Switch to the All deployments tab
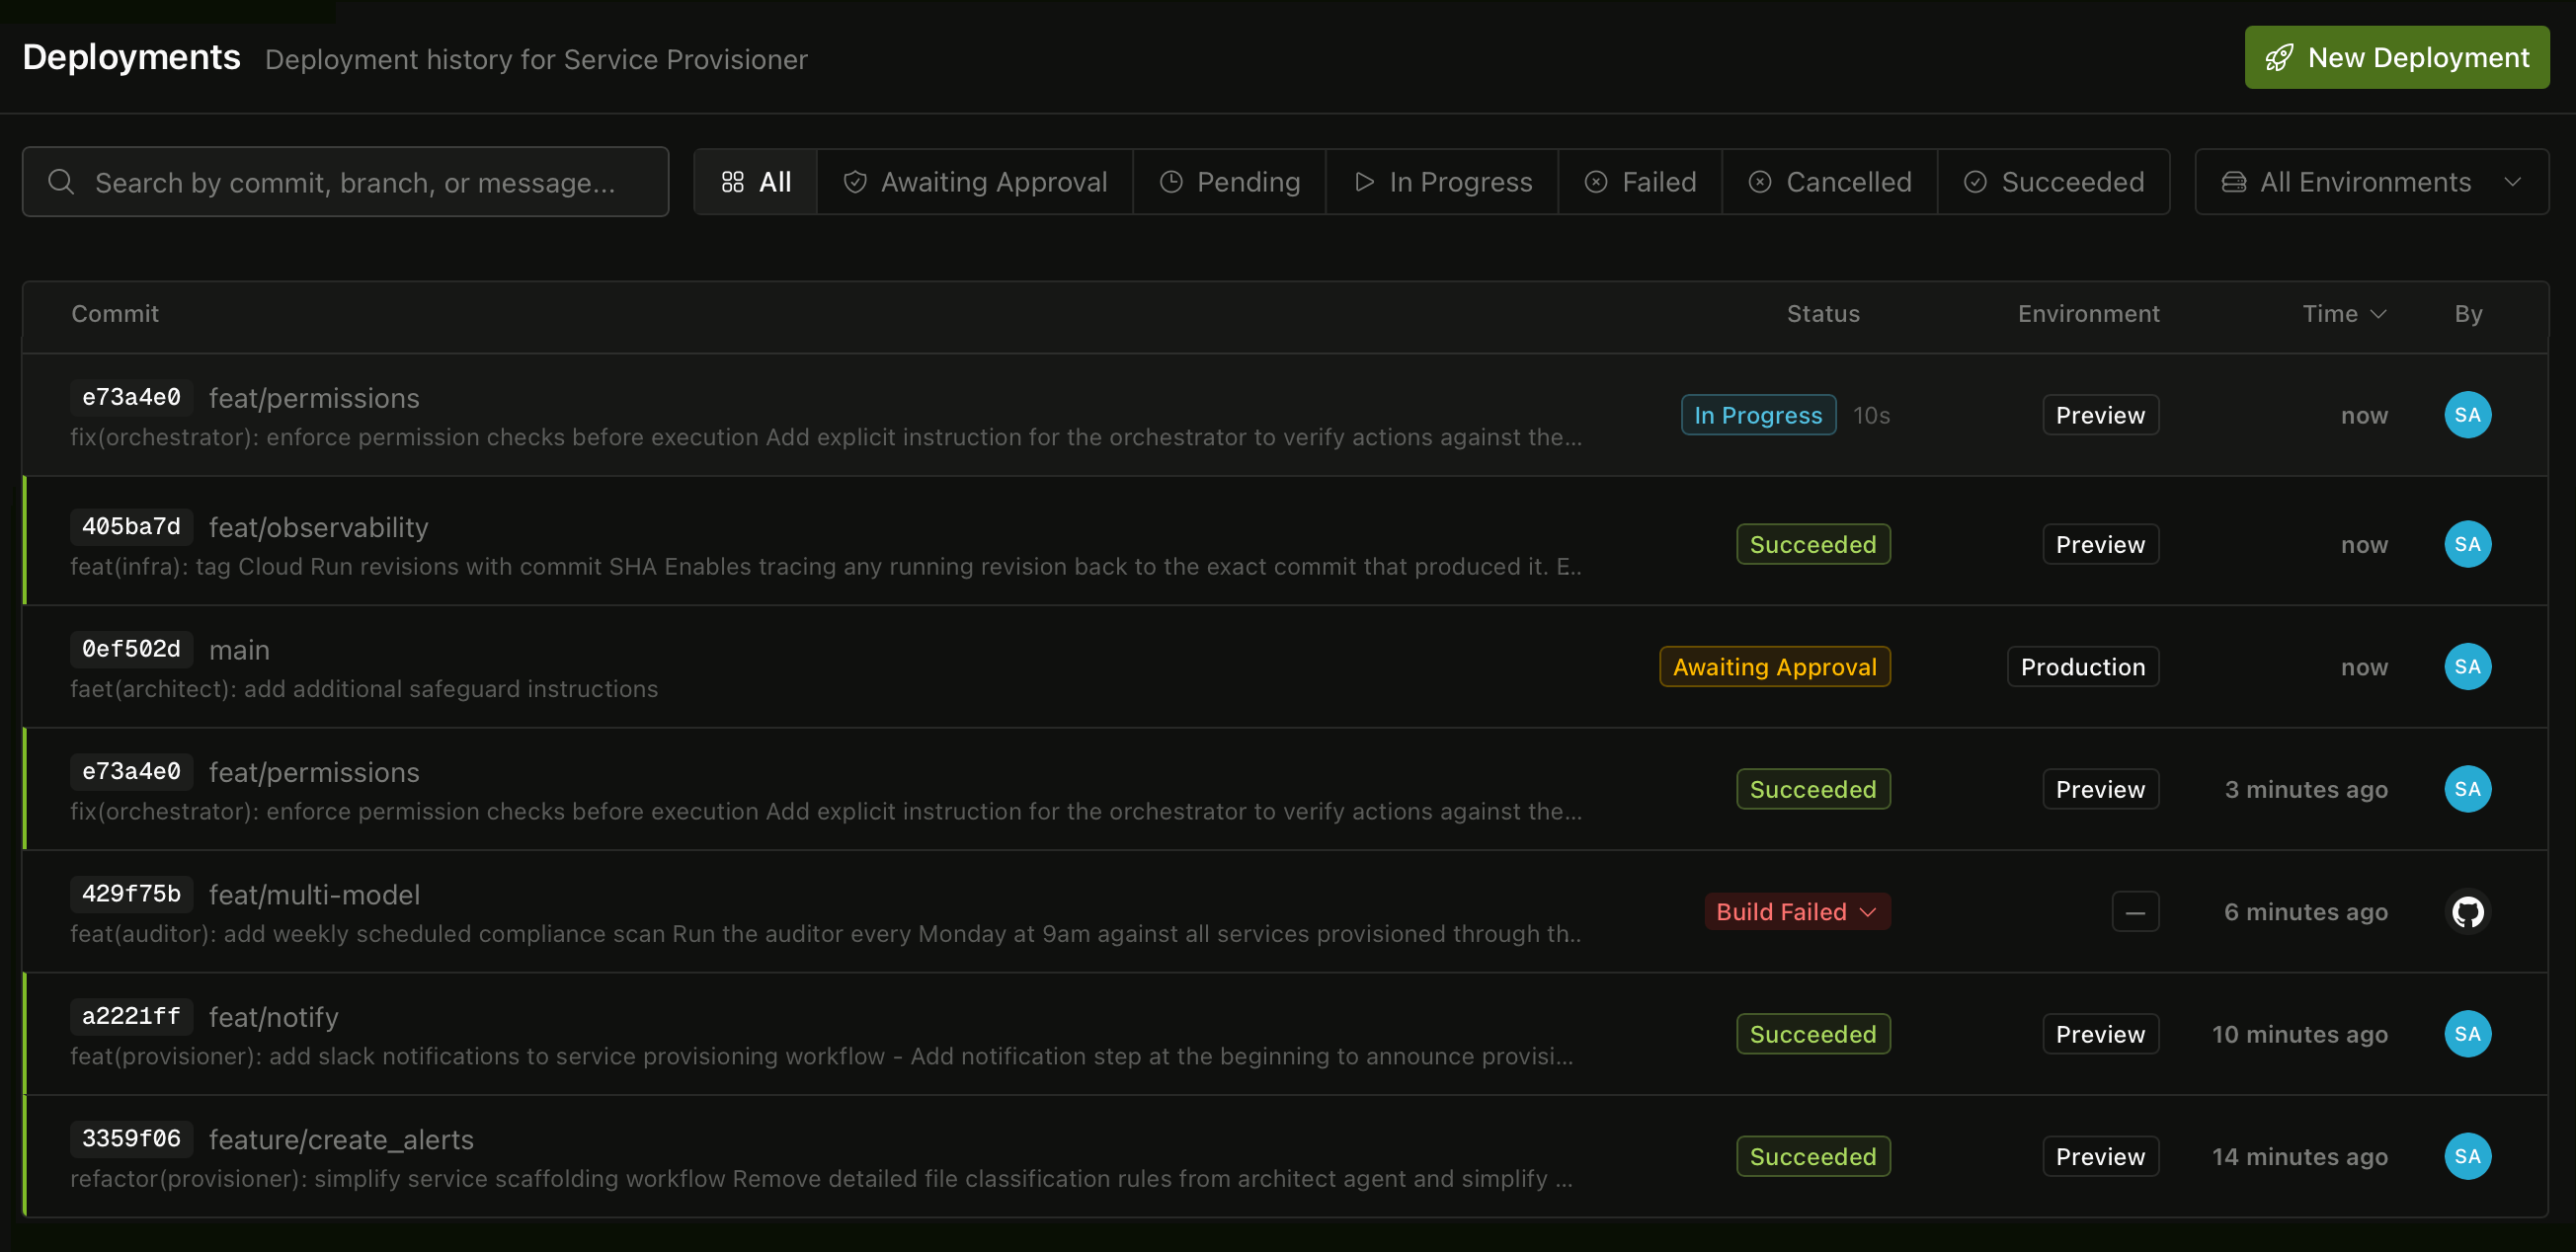 (x=755, y=182)
